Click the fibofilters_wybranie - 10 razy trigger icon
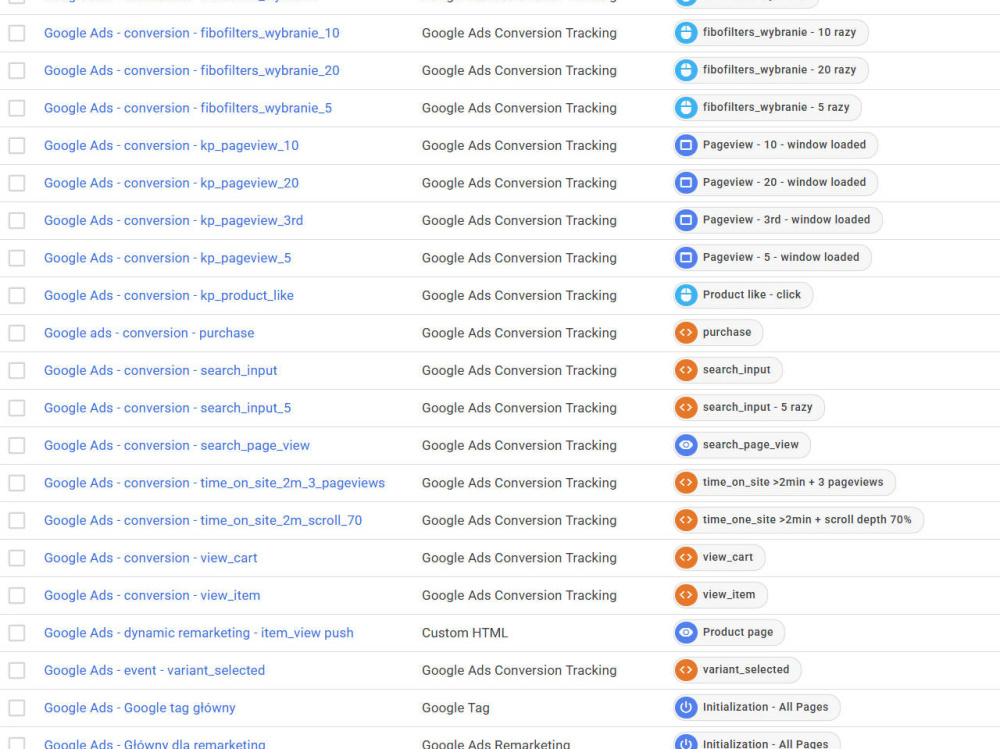The width and height of the screenshot is (1000, 749). [686, 33]
